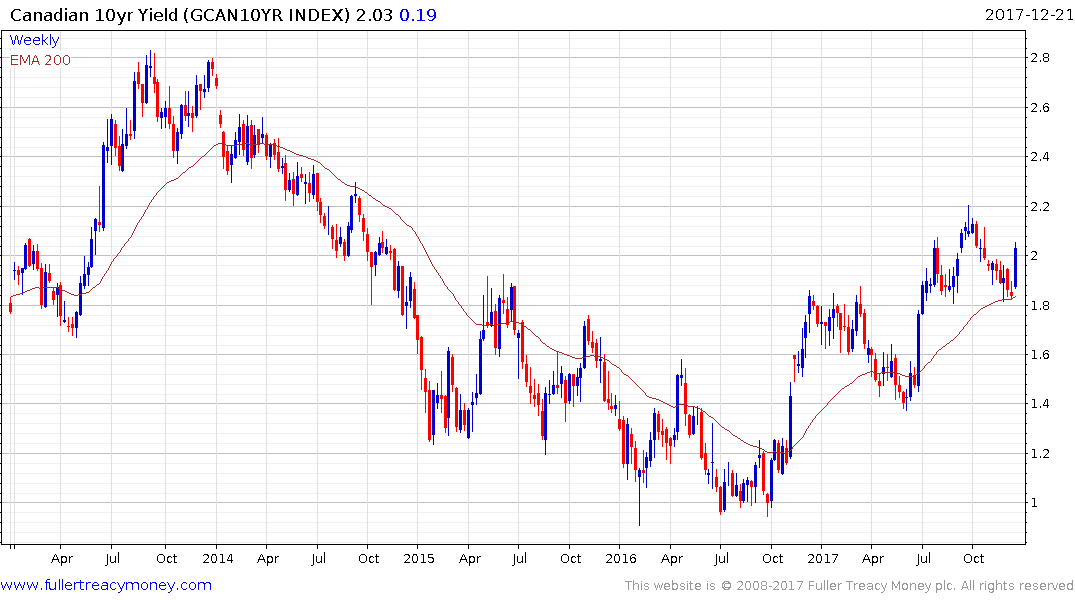This screenshot has height=600, width=1075.
Task: Select the 2015 year marker on time axis
Action: (419, 558)
